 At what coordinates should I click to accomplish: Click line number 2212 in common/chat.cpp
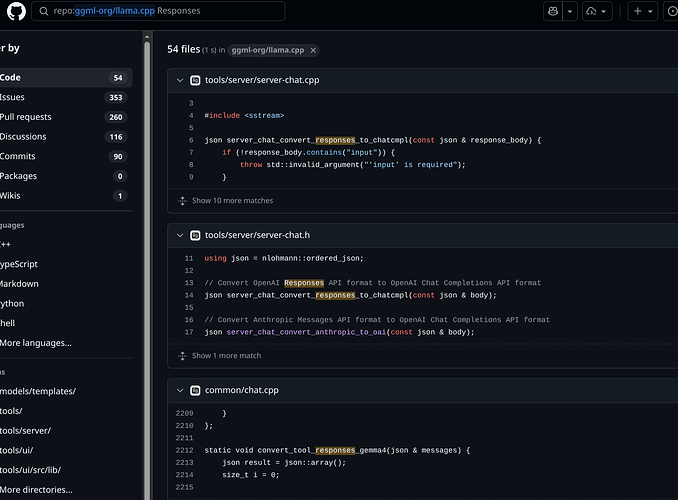click(x=184, y=450)
